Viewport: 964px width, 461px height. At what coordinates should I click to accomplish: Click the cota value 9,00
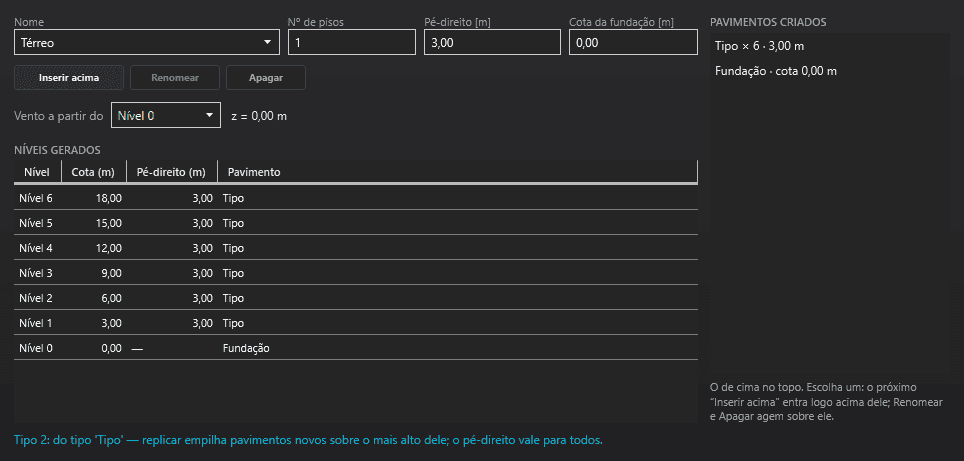coord(112,273)
